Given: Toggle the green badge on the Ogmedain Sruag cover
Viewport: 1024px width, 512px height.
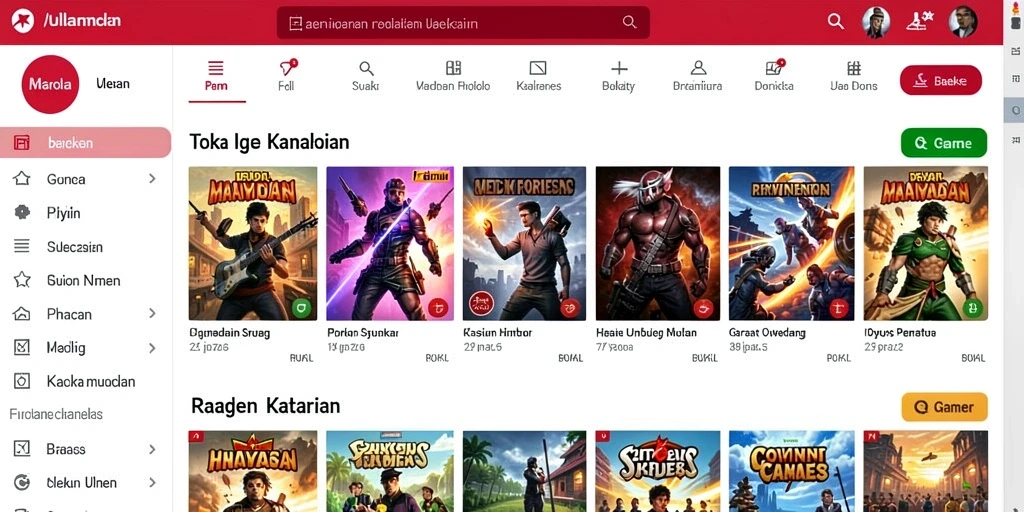Looking at the screenshot, I should [301, 306].
